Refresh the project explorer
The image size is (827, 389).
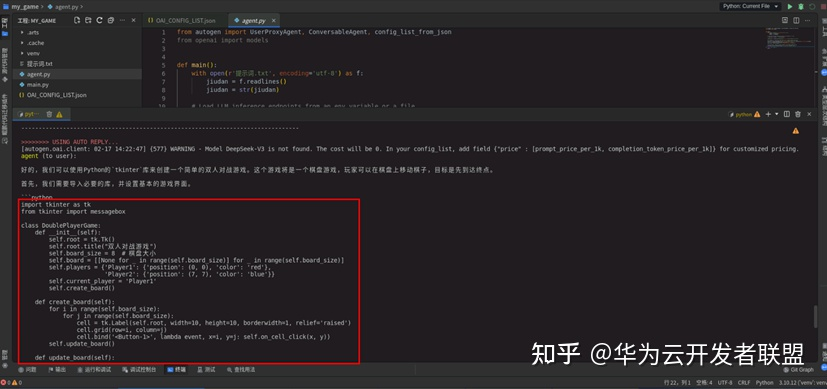(99, 20)
